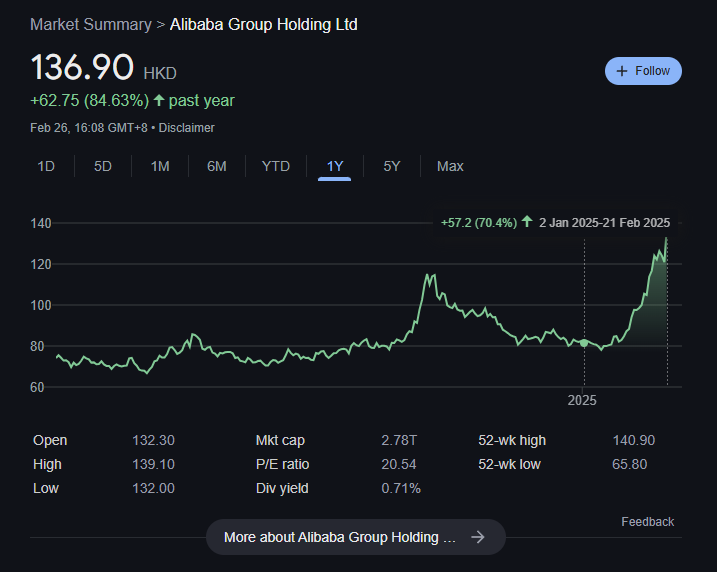
Task: Click the 52-wk high label
Action: (x=512, y=440)
